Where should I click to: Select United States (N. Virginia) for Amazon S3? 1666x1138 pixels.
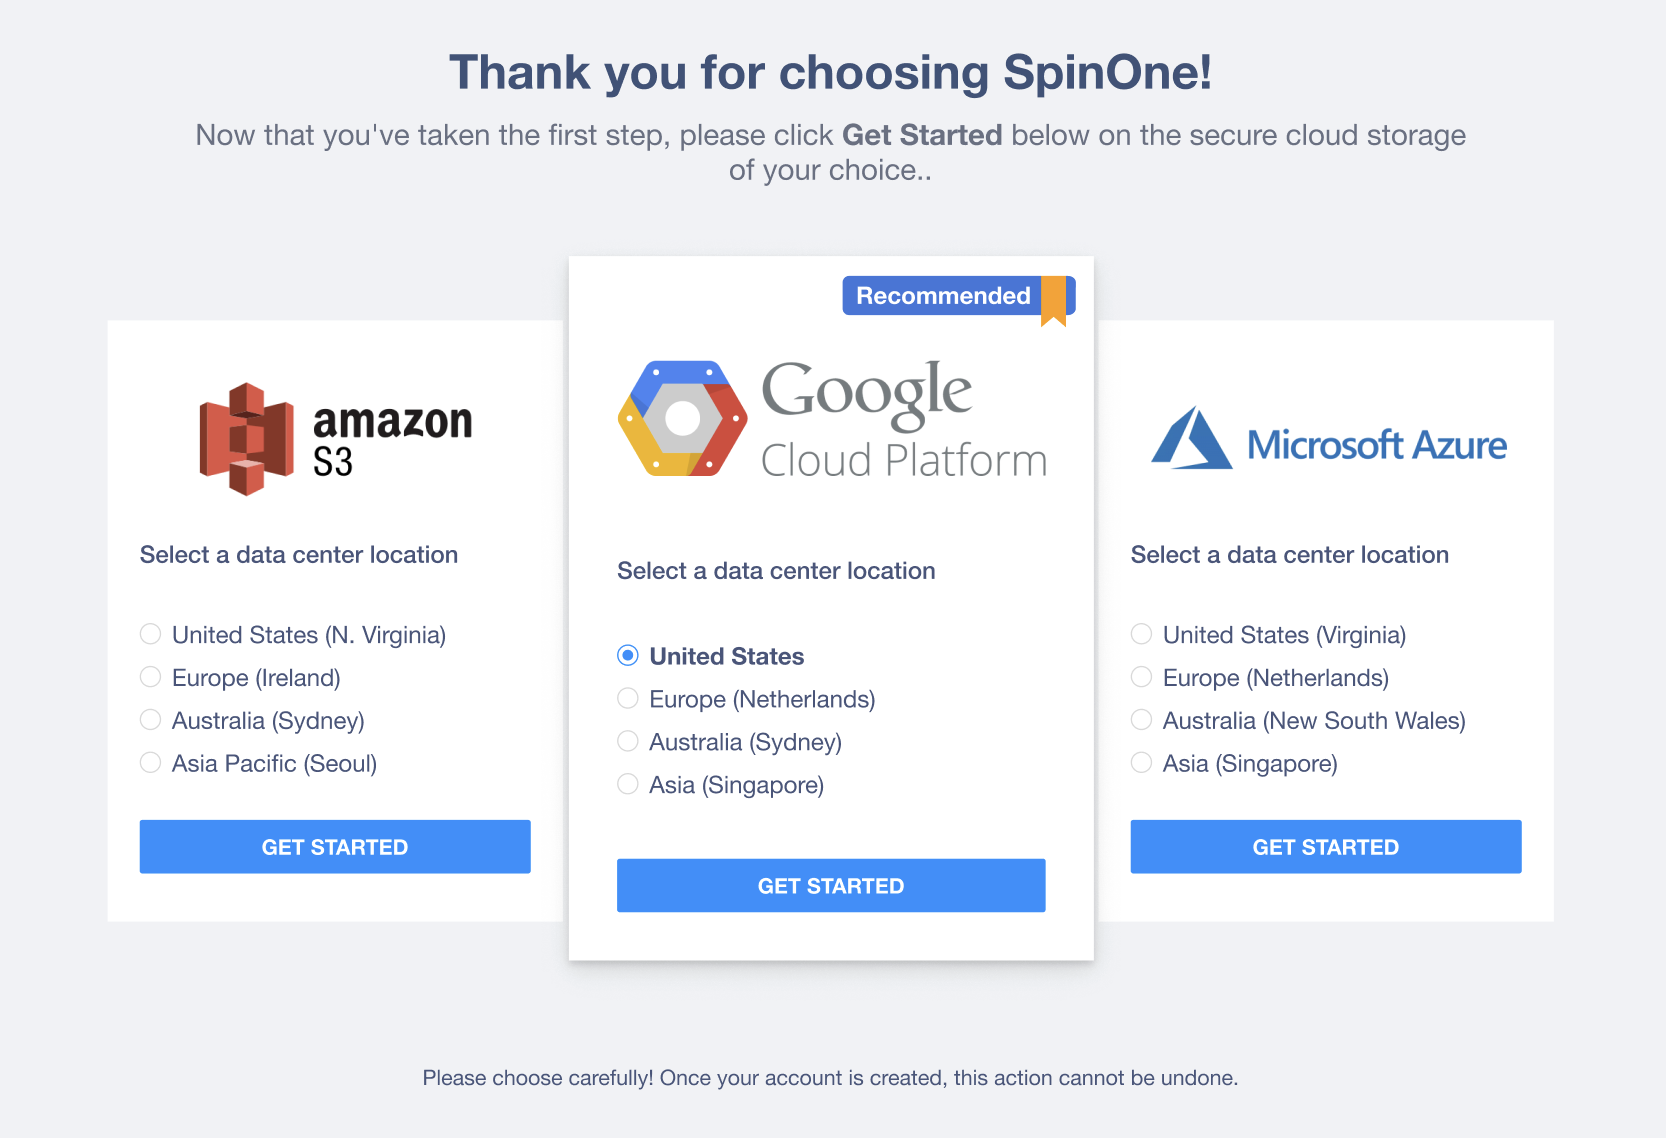pos(151,634)
